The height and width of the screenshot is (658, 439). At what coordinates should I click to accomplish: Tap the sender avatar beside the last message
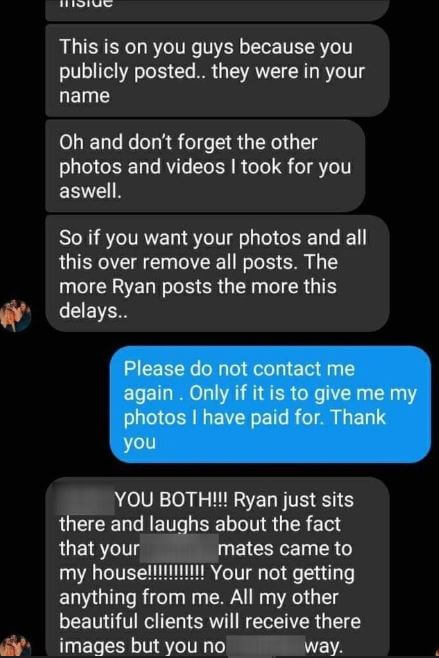pos(16,646)
